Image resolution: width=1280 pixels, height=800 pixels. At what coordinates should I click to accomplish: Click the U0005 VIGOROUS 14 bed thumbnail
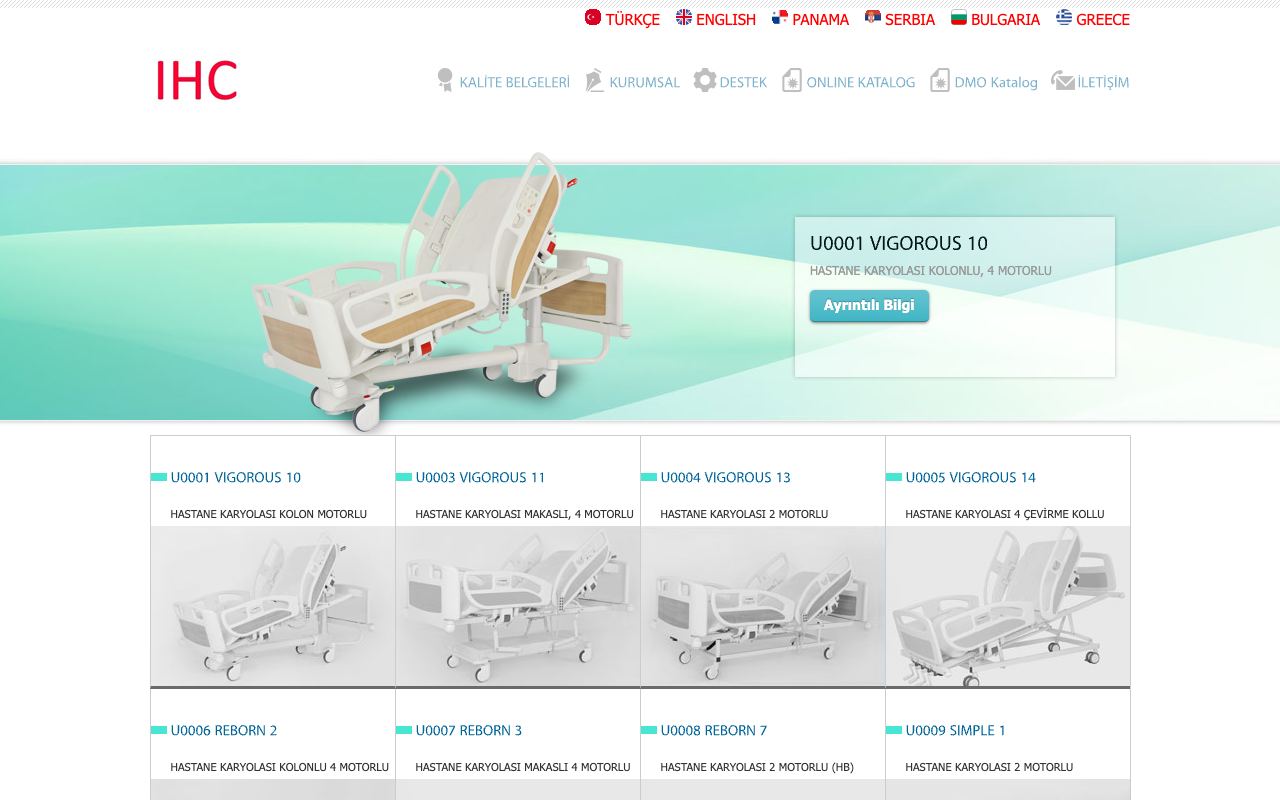(x=1008, y=606)
